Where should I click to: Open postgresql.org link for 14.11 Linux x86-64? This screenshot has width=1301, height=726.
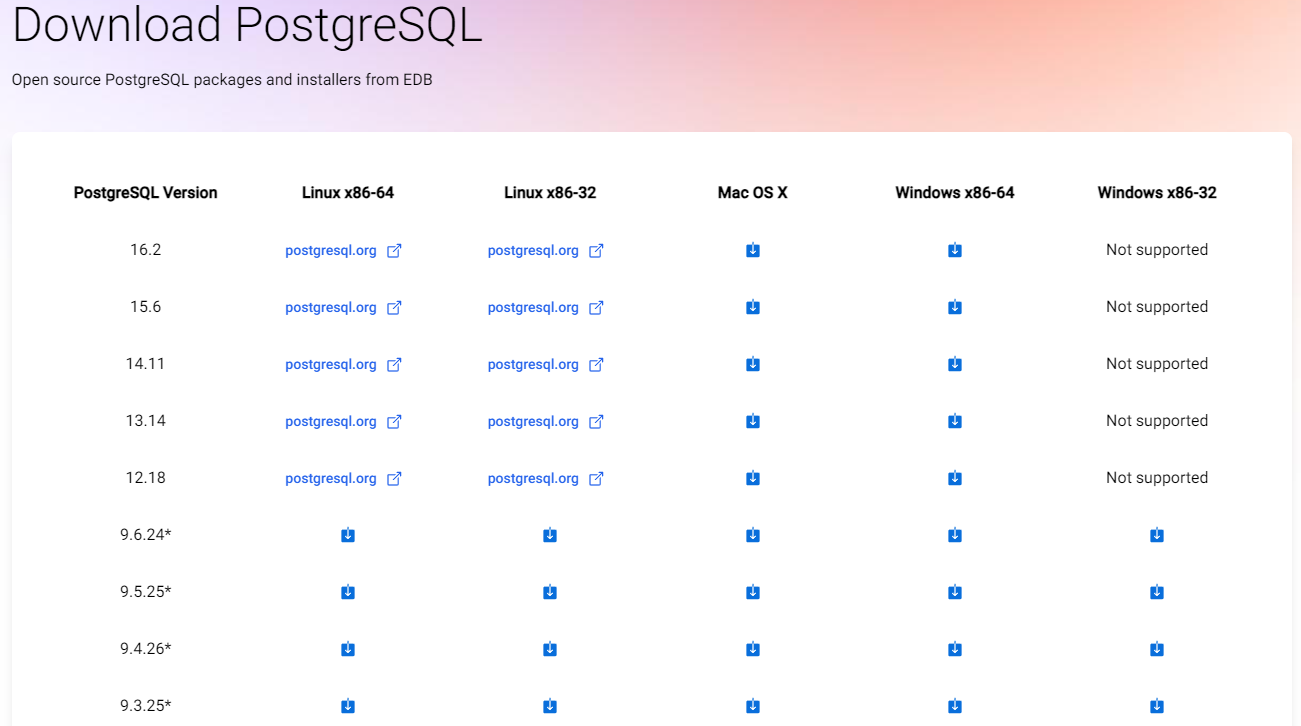(x=343, y=365)
